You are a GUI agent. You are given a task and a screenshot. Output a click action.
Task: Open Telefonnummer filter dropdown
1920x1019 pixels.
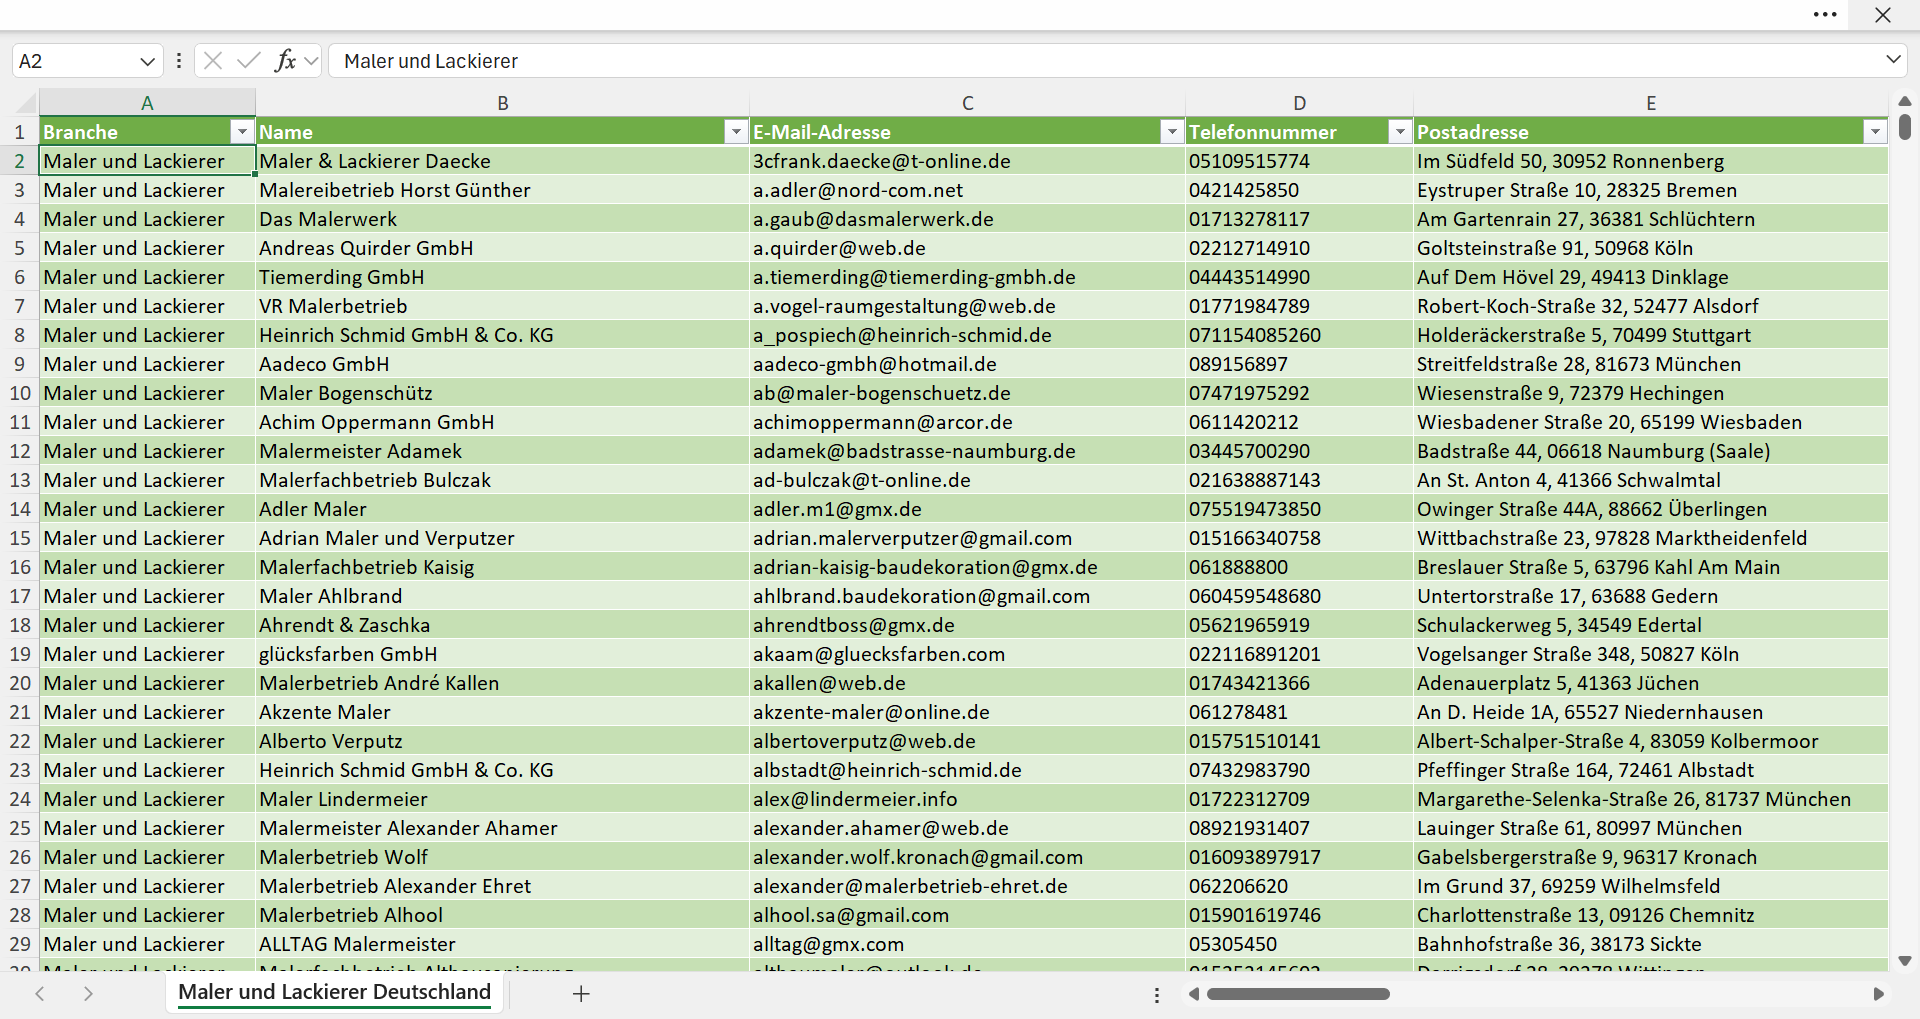(x=1400, y=132)
